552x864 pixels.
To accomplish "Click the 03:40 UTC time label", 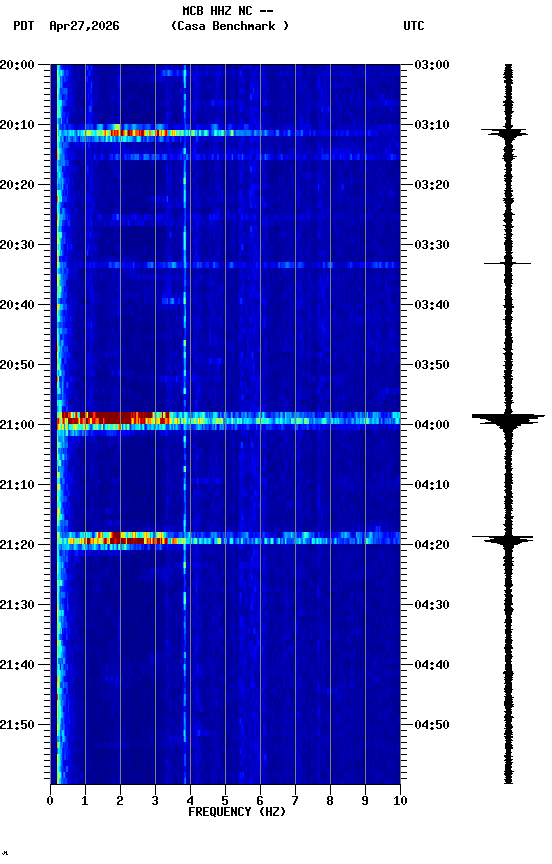I will coord(432,305).
